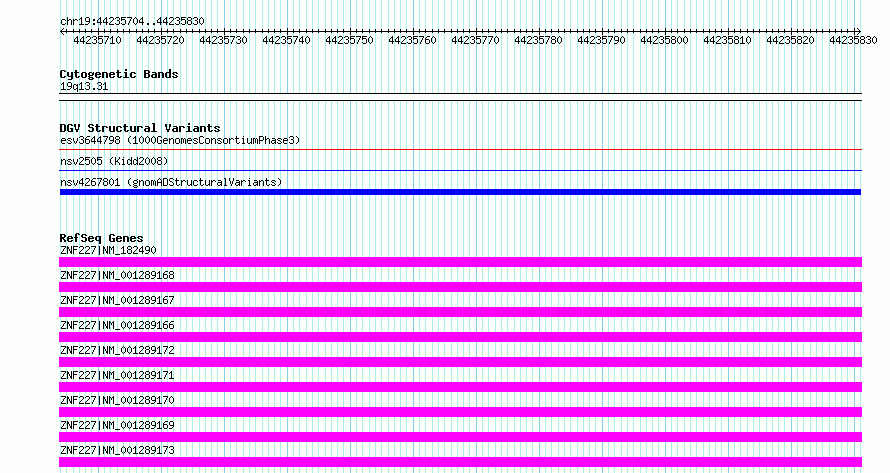Image resolution: width=890 pixels, height=473 pixels.
Task: Click the DGV Structural Variants track title
Action: [140, 128]
